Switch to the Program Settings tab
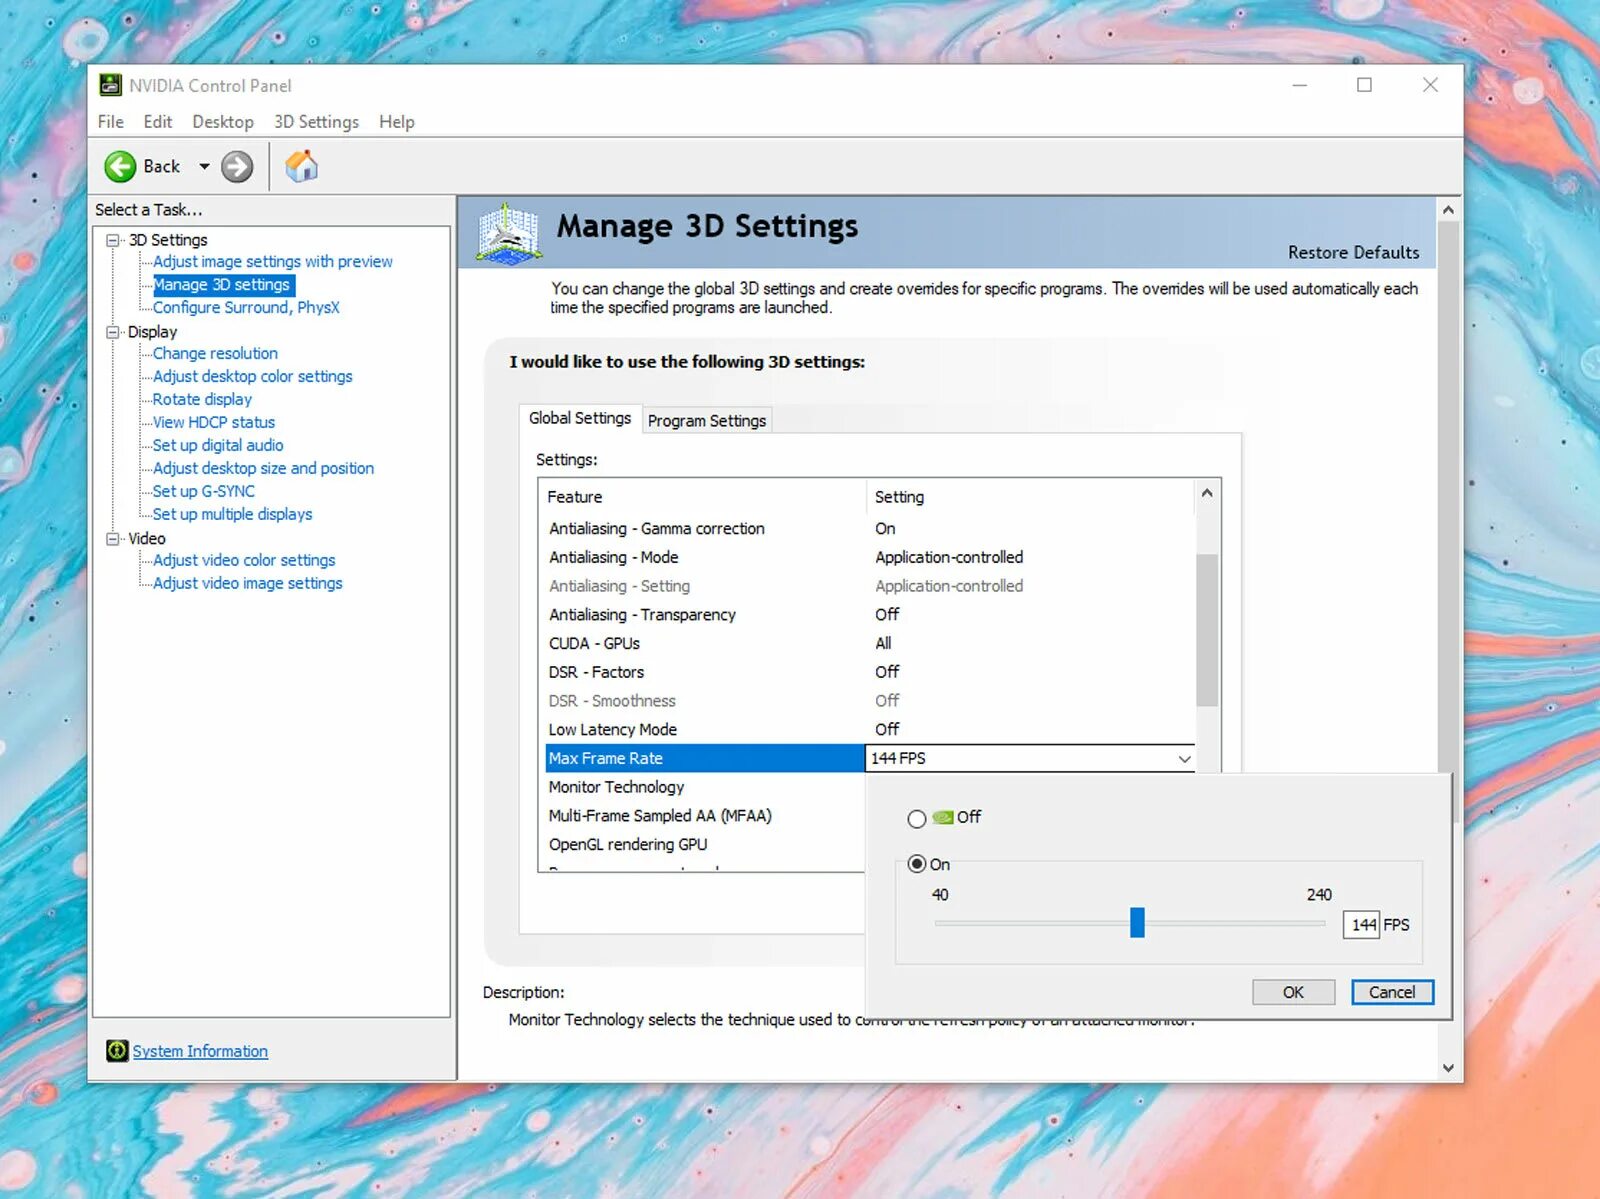This screenshot has width=1600, height=1199. [x=707, y=421]
